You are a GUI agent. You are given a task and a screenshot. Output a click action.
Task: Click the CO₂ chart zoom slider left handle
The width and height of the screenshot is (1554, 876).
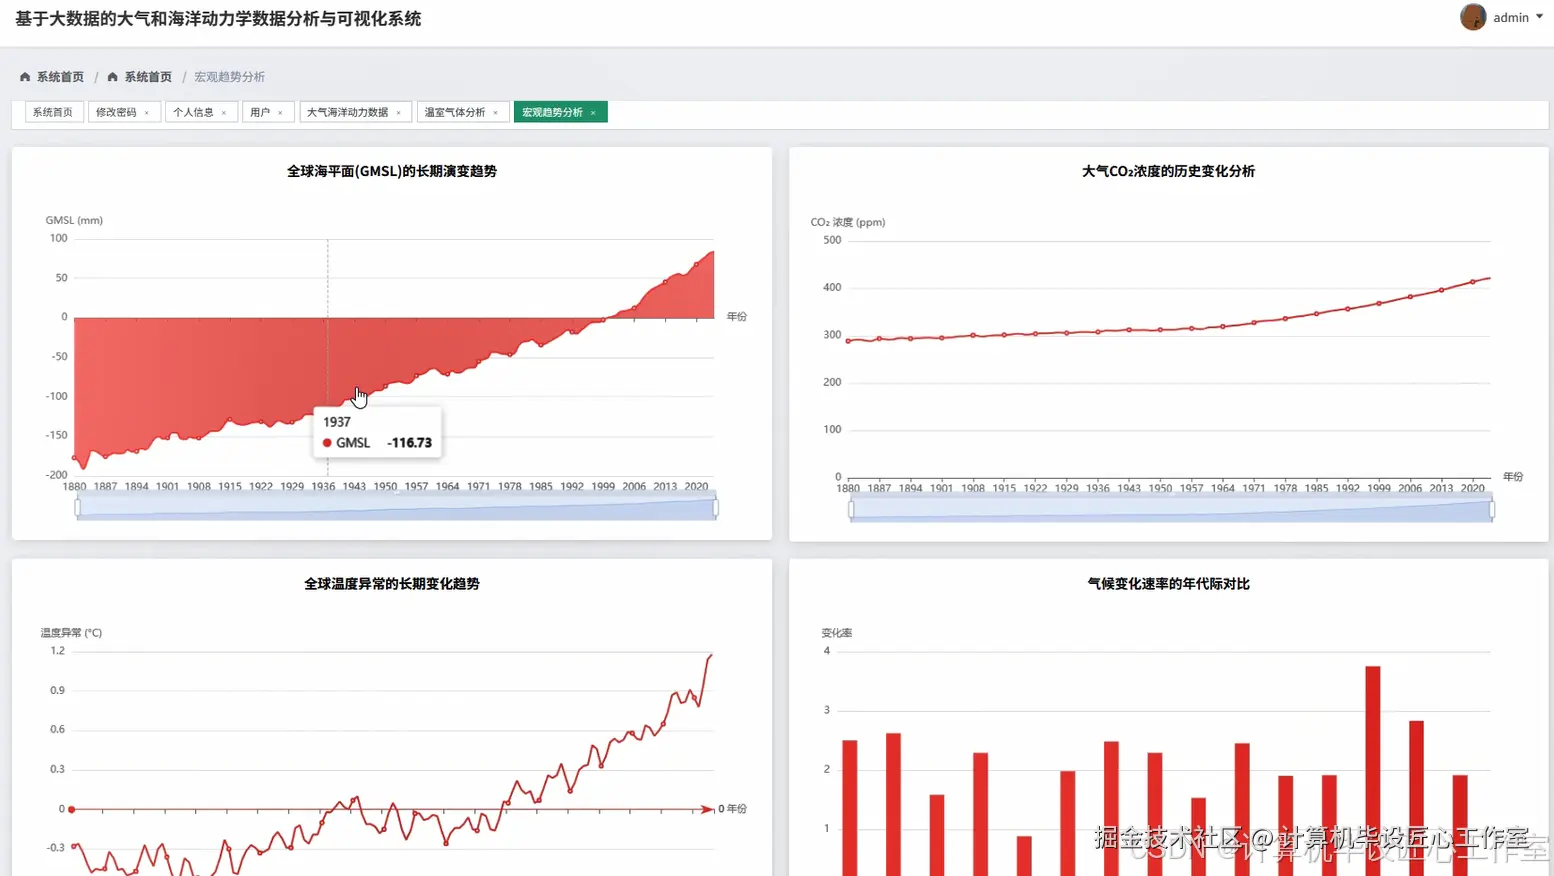pyautogui.click(x=851, y=510)
